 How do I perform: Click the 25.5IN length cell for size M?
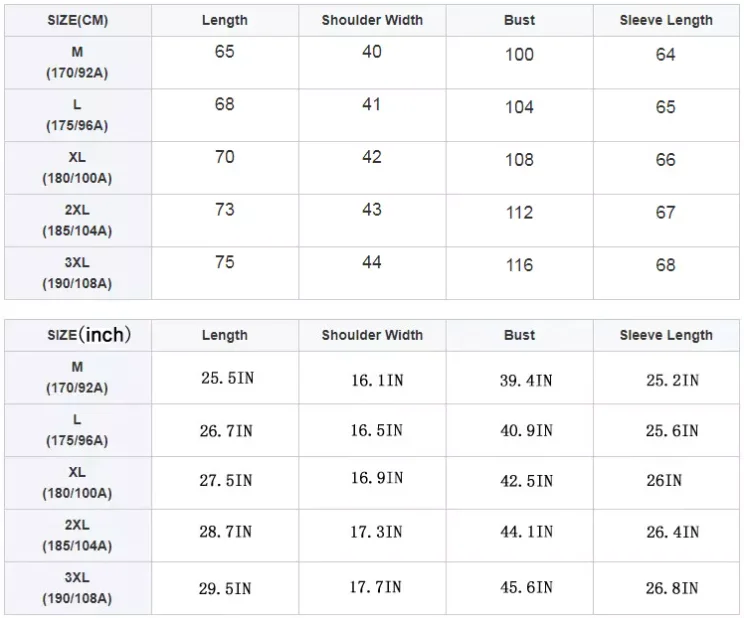tap(226, 380)
